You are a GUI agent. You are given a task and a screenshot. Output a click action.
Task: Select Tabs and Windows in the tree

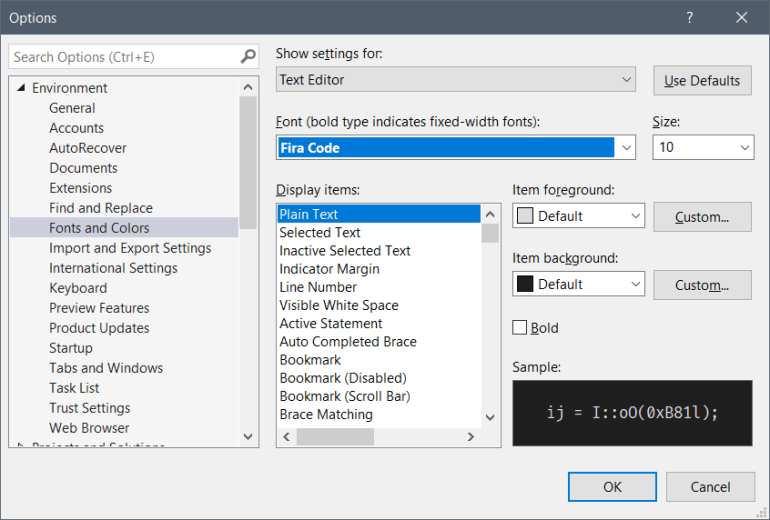tap(106, 368)
